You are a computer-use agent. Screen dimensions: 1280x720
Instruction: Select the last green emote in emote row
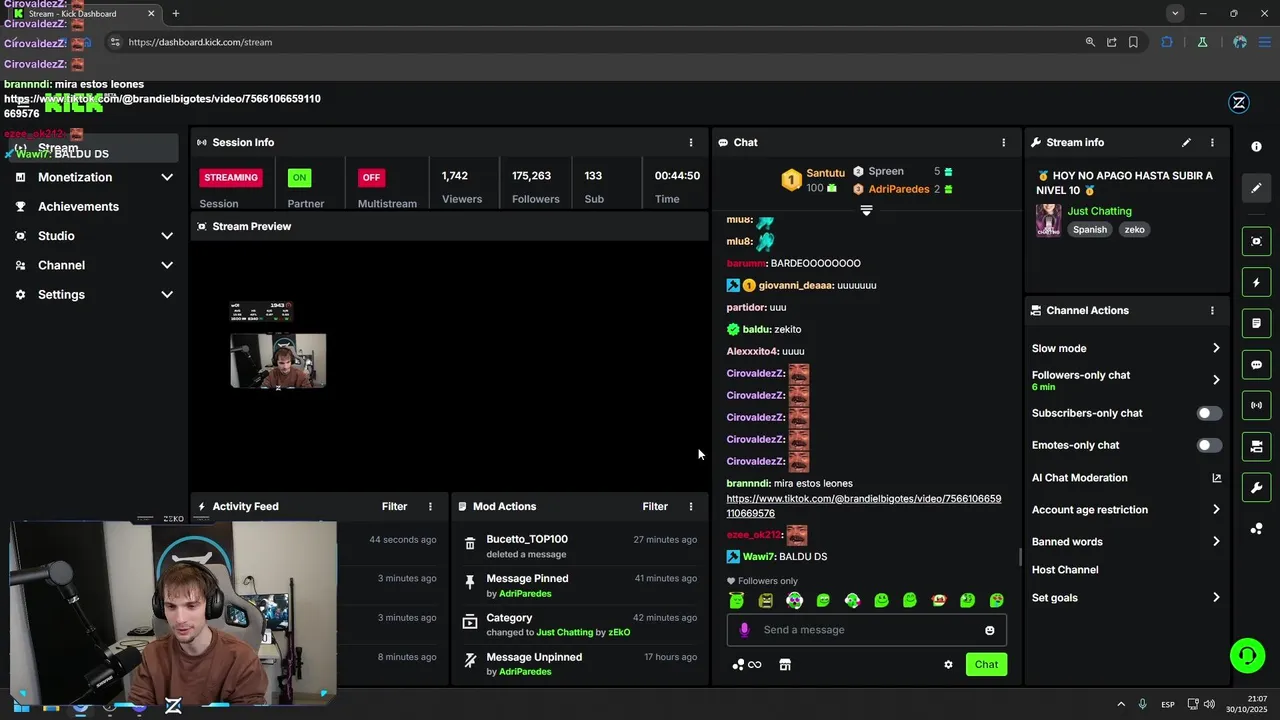click(997, 601)
